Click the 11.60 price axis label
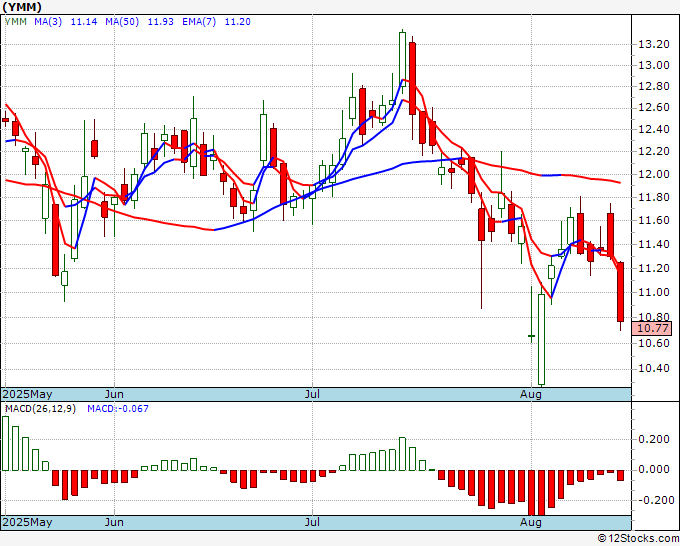The width and height of the screenshot is (680, 546). (x=654, y=220)
